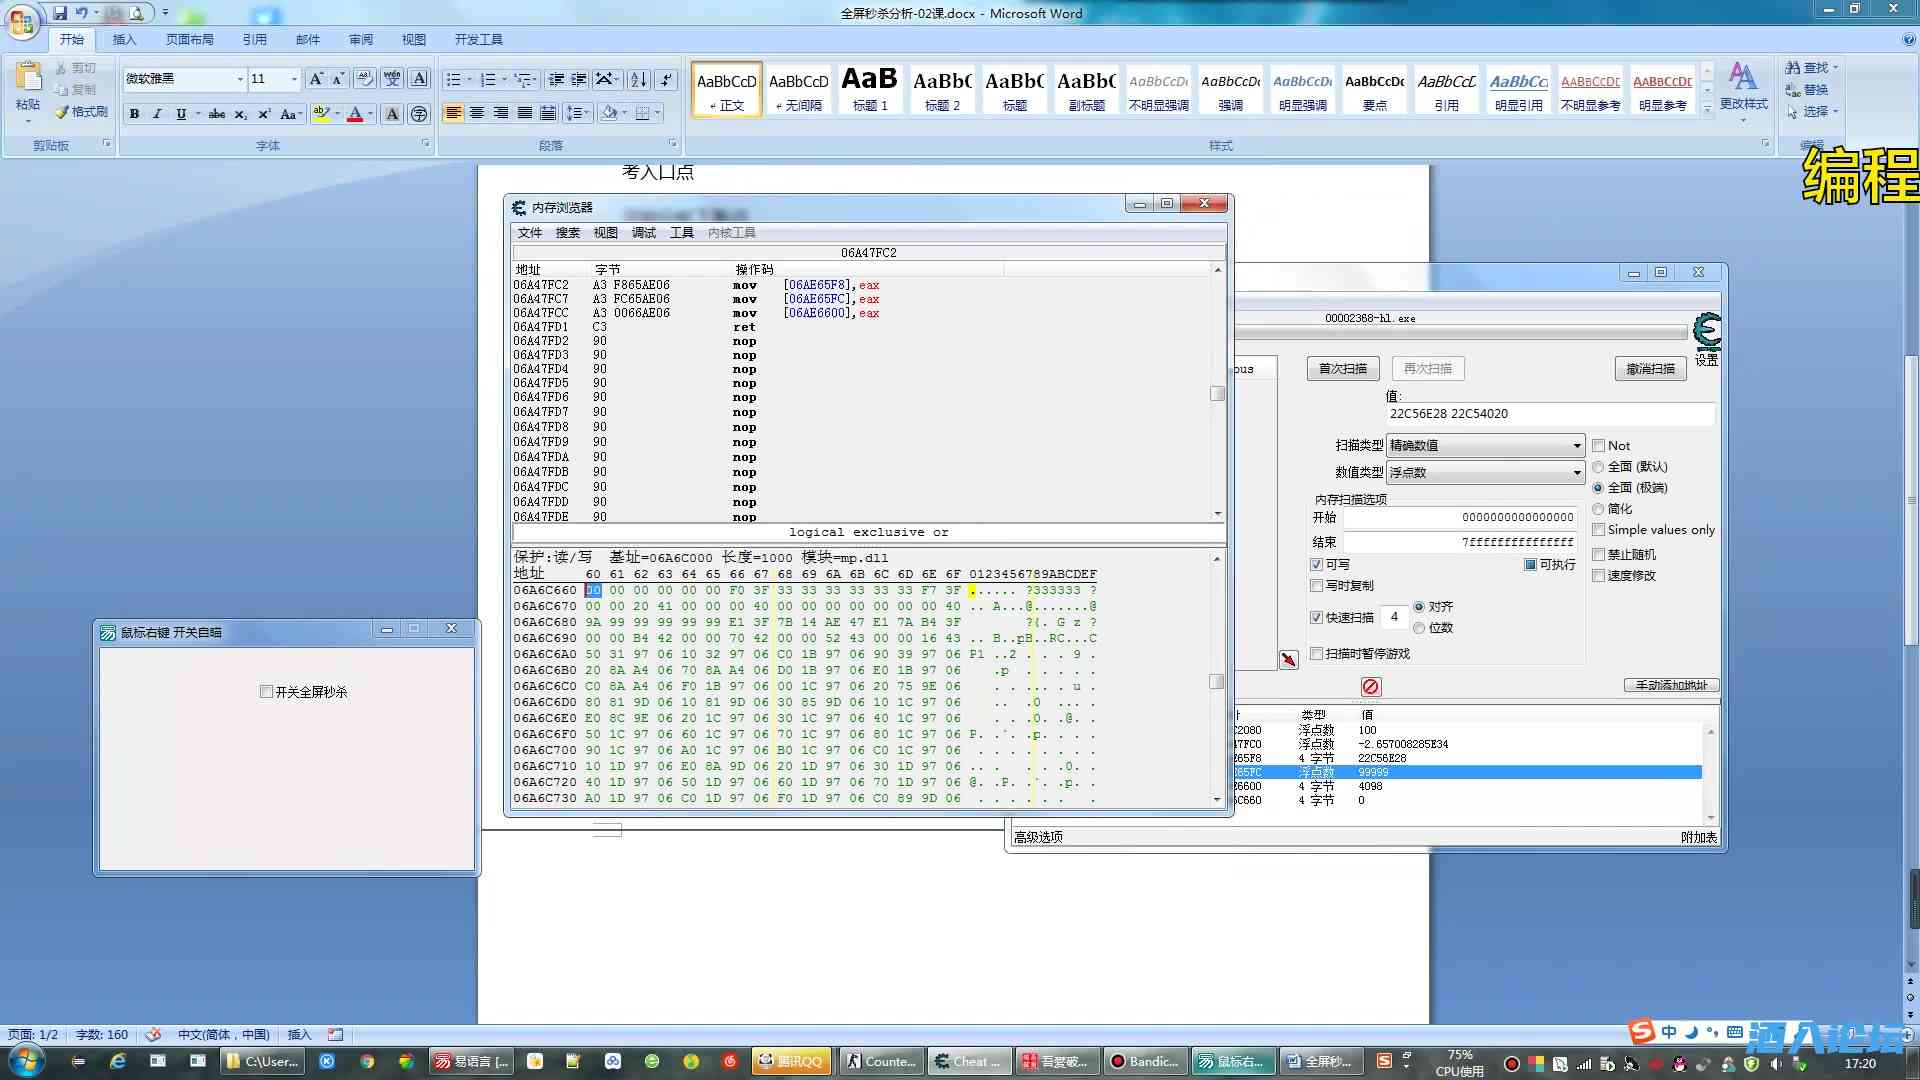Image resolution: width=1920 pixels, height=1080 pixels.
Task: Open the 调试 menu in memory viewer
Action: 643,233
